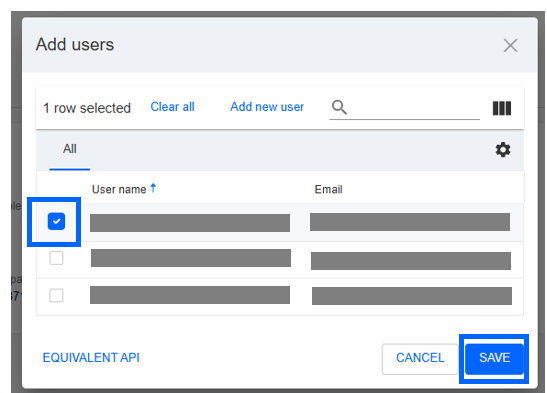Viewport: 547px width, 393px height.
Task: Open the column chooser icon
Action: tap(502, 108)
